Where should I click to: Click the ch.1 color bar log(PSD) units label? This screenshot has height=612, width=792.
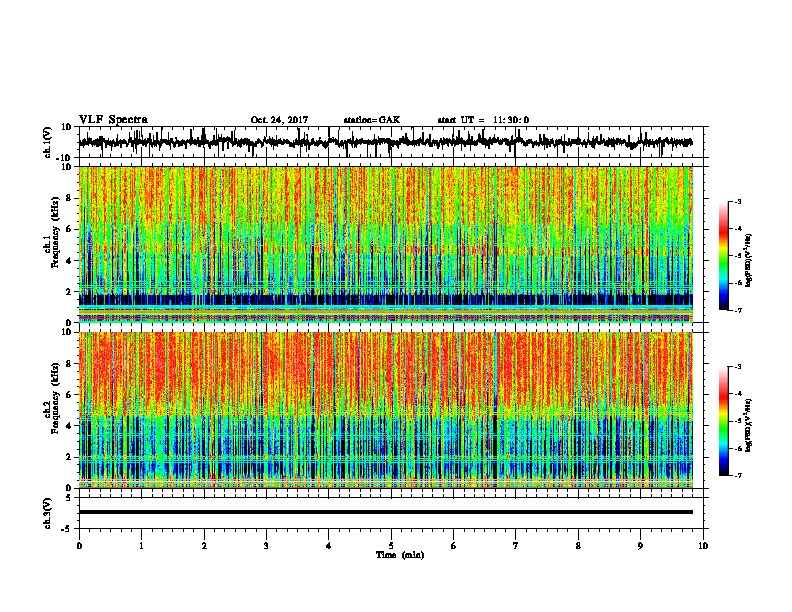pyautogui.click(x=748, y=261)
